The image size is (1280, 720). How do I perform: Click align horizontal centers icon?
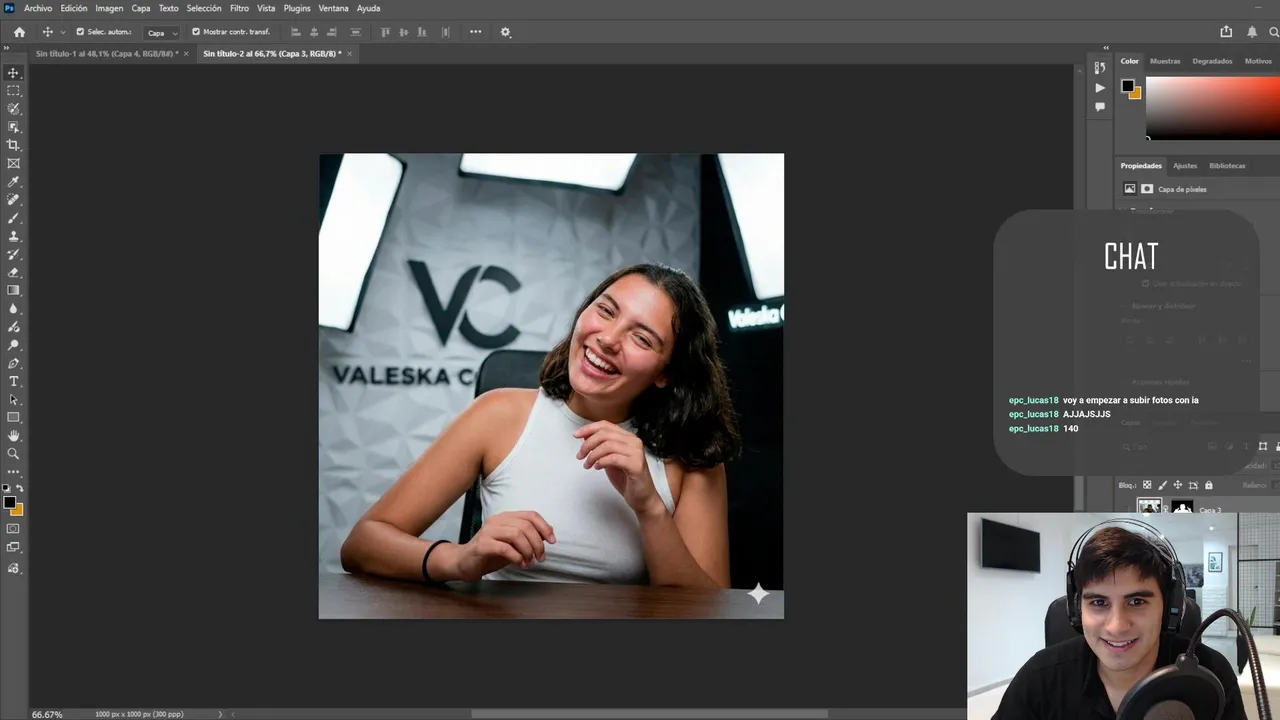pyautogui.click(x=314, y=32)
